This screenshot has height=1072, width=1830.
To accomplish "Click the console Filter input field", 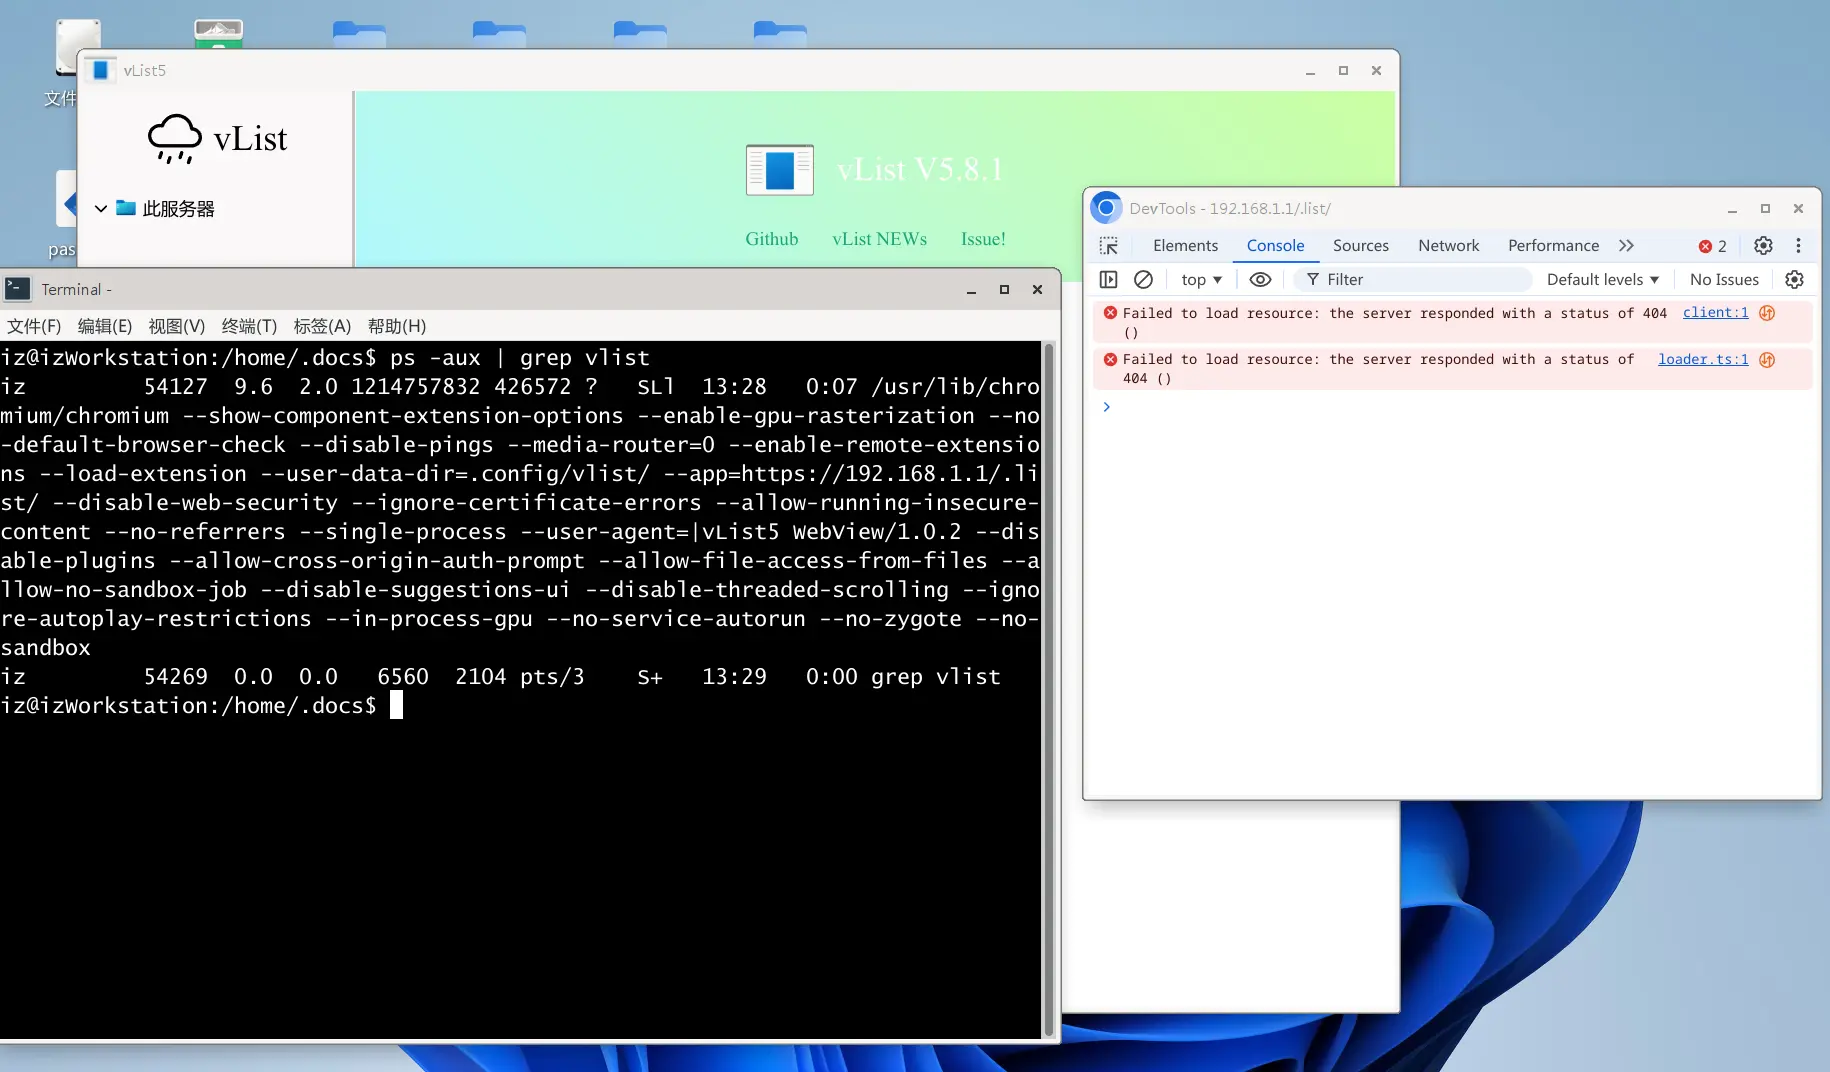I will (x=1413, y=280).
